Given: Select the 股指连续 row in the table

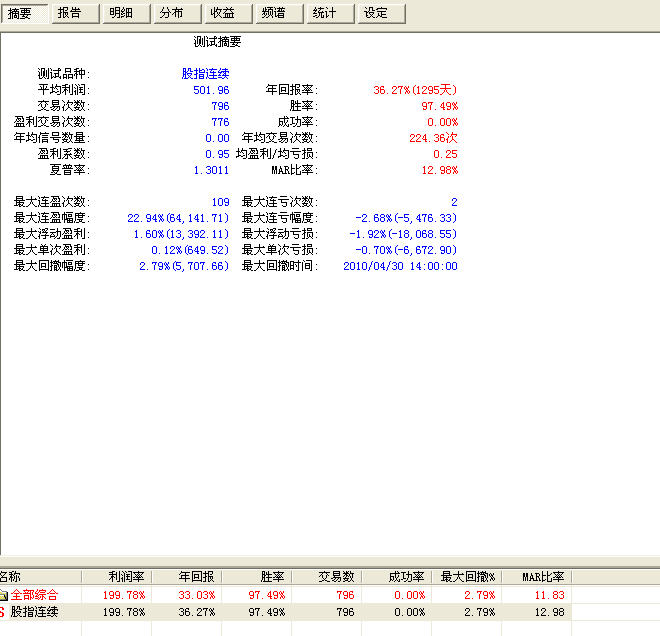Looking at the screenshot, I should [285, 612].
